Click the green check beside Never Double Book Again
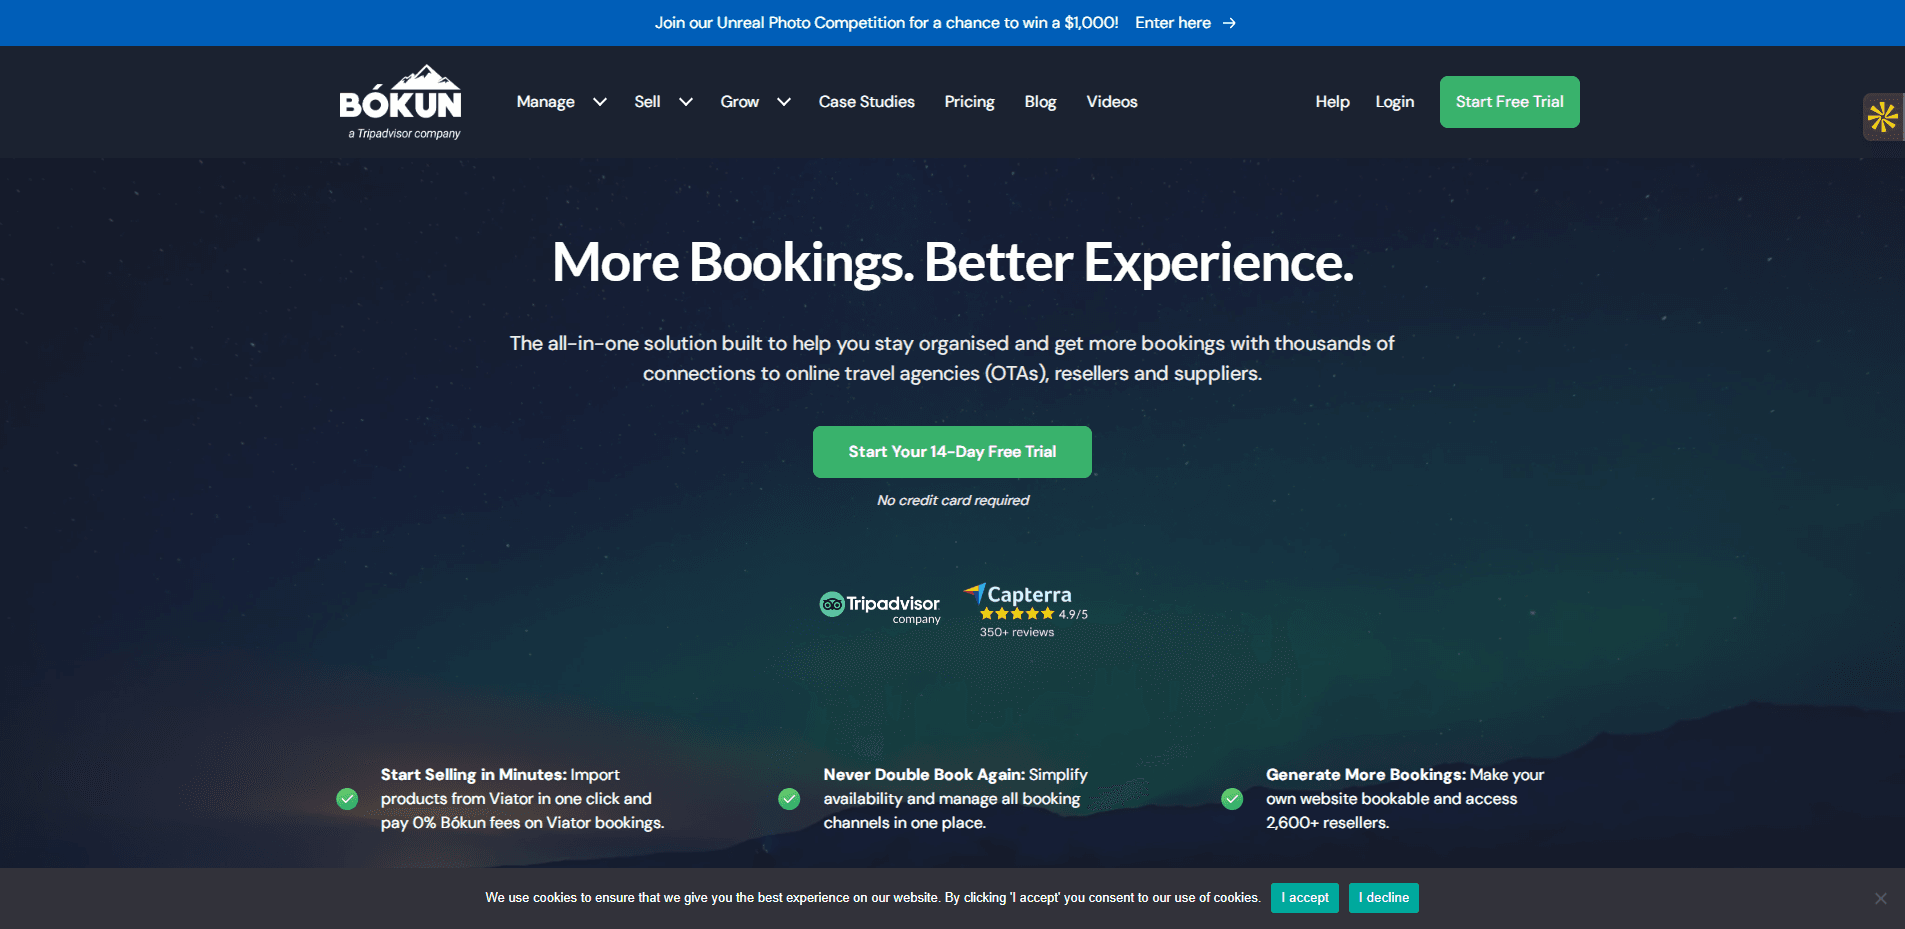 (789, 799)
